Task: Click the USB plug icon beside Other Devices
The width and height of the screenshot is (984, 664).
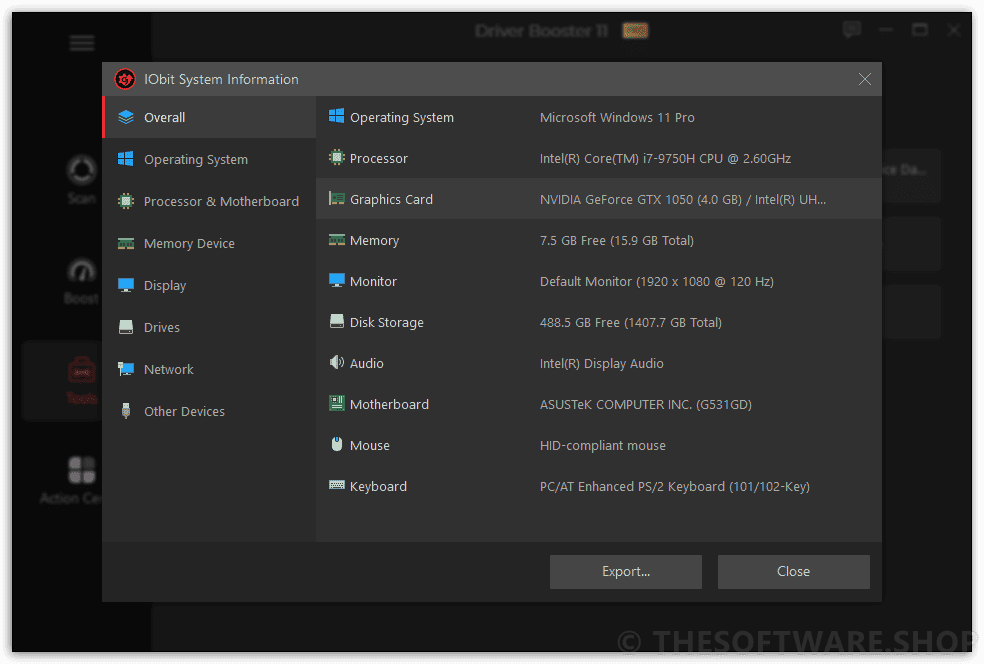Action: [x=126, y=411]
